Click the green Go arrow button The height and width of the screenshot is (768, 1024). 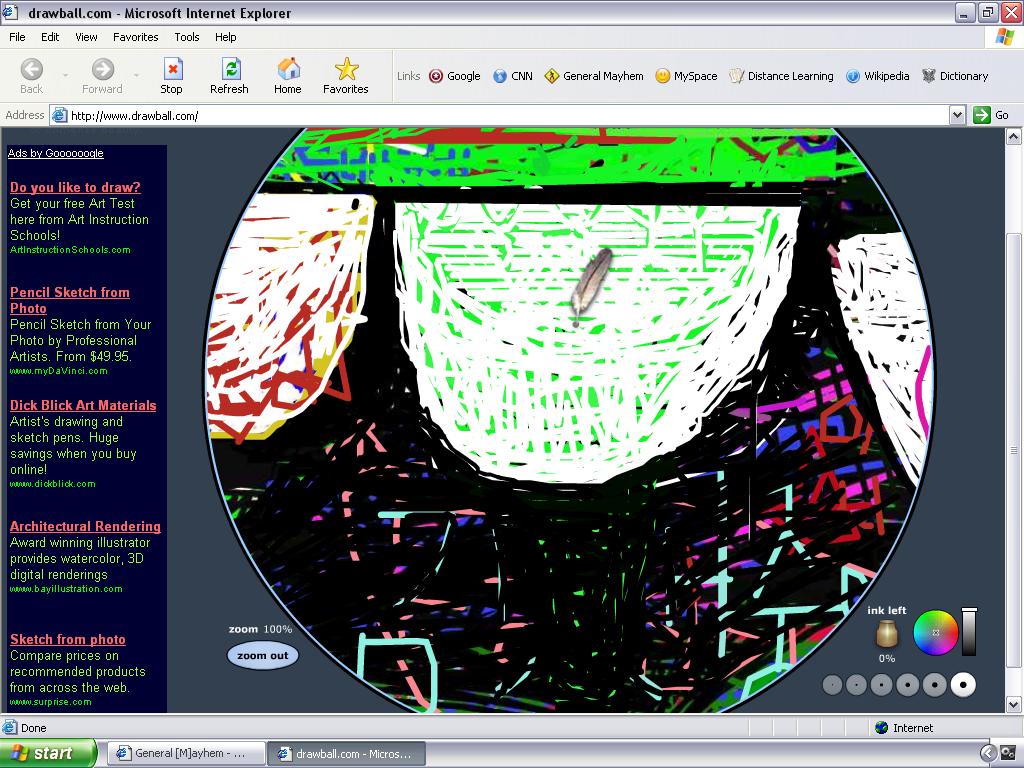pos(982,115)
